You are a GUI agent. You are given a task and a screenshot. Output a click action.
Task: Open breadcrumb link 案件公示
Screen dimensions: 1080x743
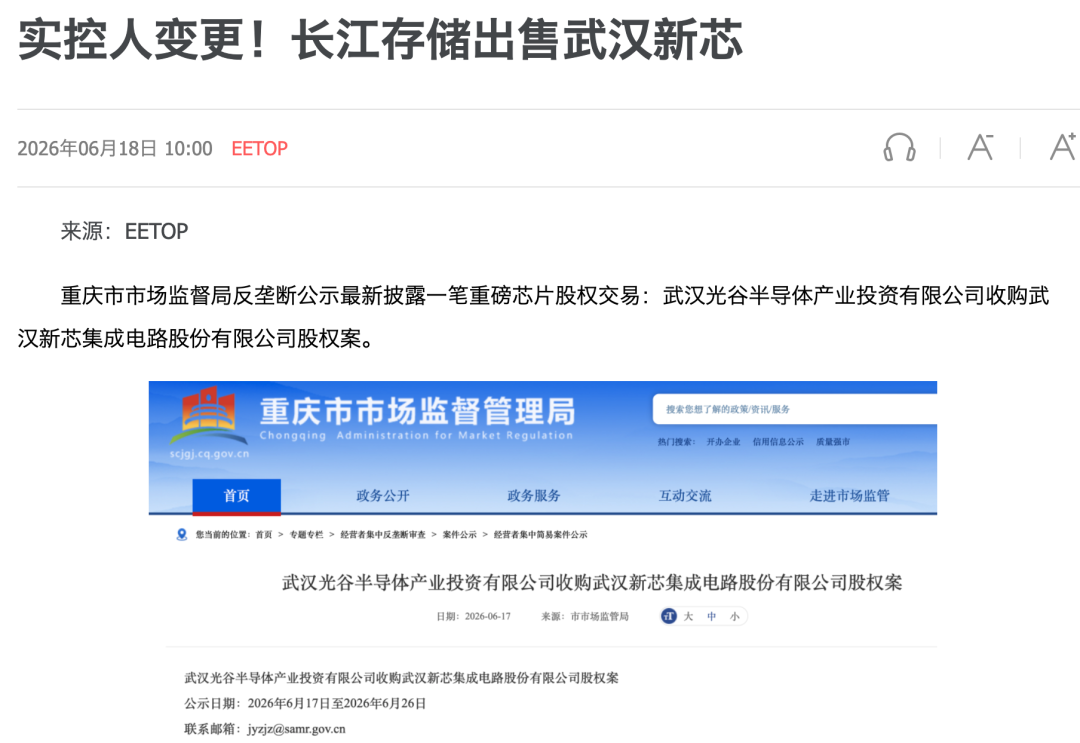(459, 535)
